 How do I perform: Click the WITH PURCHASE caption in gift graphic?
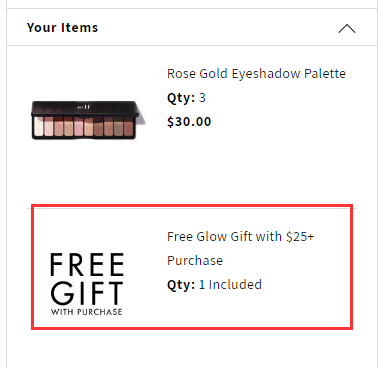[x=87, y=312]
